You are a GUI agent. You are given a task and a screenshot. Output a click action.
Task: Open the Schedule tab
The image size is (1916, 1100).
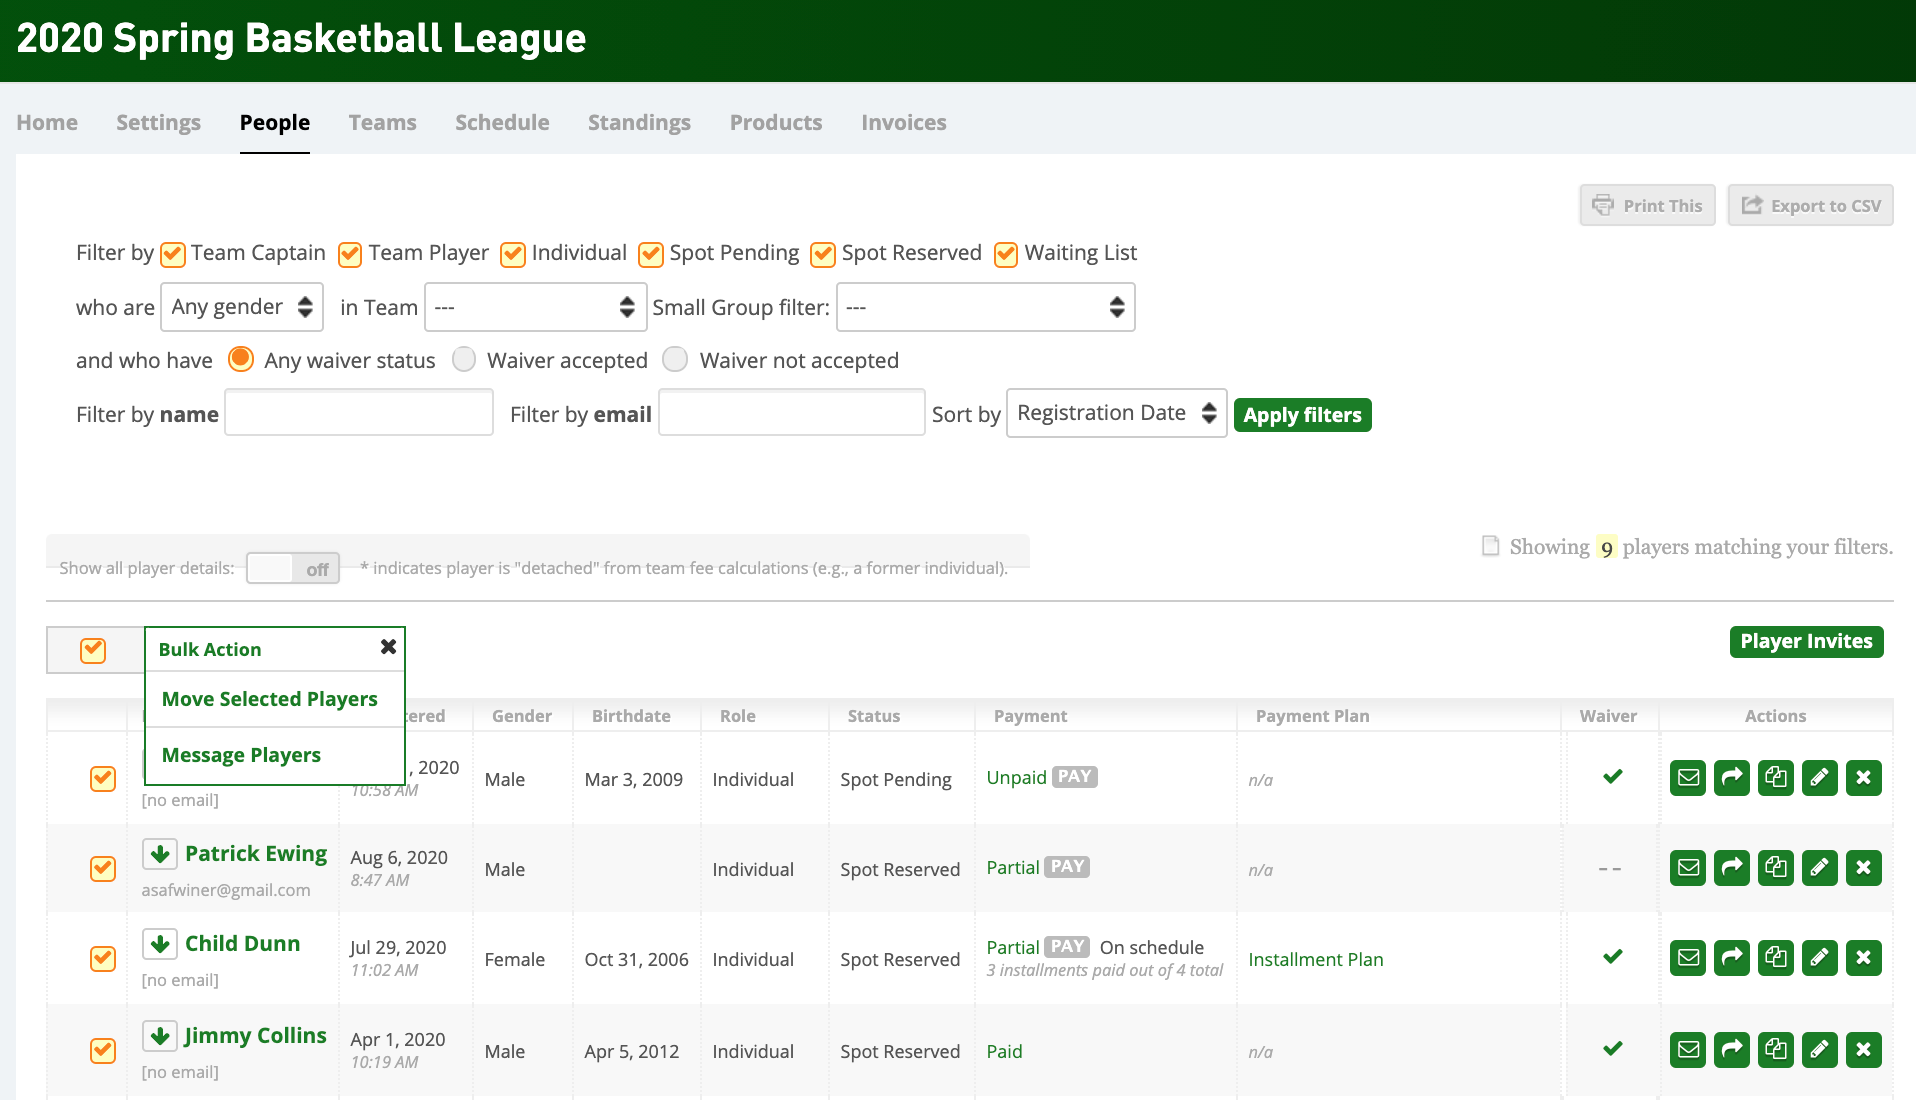(x=502, y=122)
